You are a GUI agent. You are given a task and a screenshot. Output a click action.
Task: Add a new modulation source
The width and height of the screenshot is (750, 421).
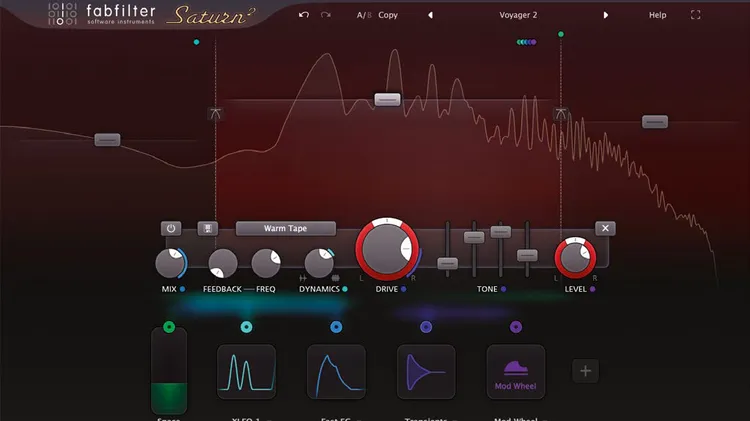tap(585, 371)
